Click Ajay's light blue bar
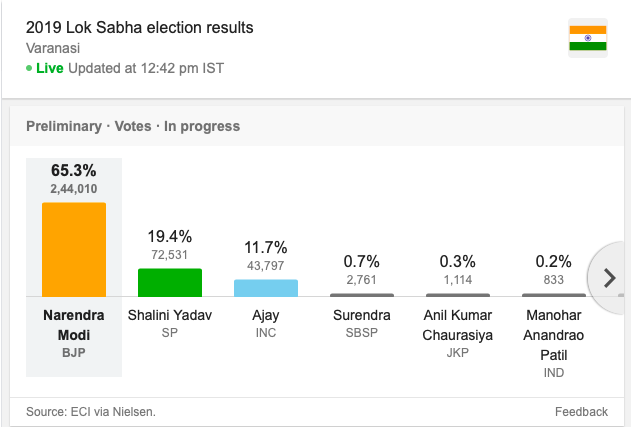This screenshot has width=631, height=427. [x=266, y=288]
